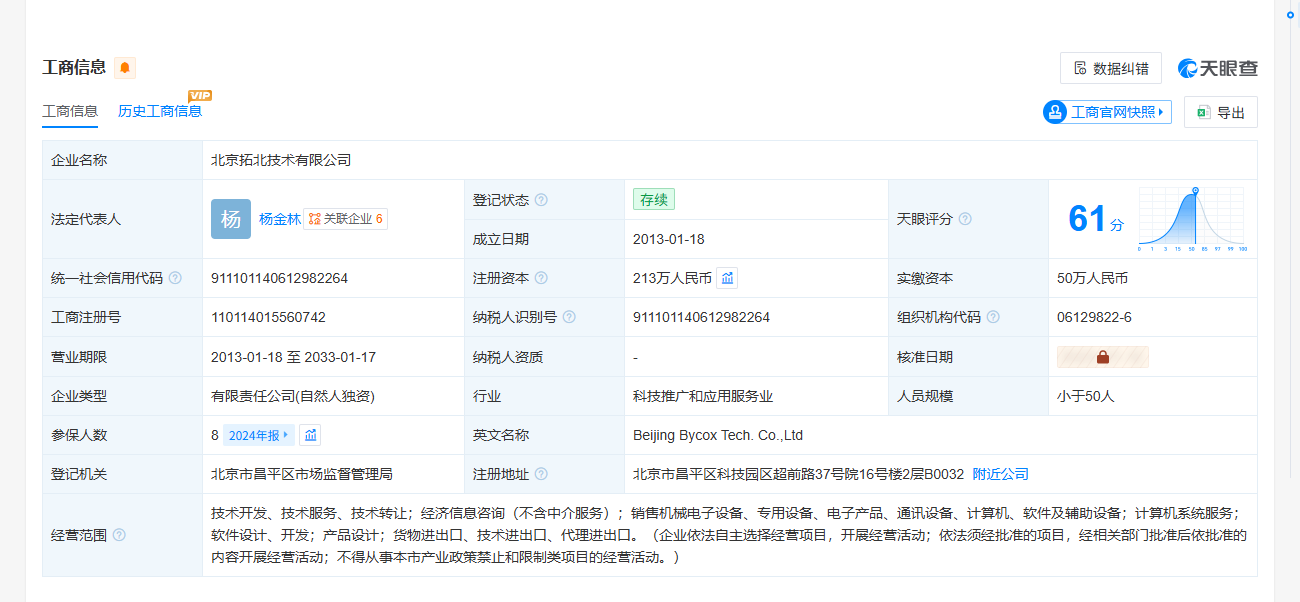Click the company name 北京拓北技术有限公司
Image resolution: width=1300 pixels, height=602 pixels.
tap(281, 160)
